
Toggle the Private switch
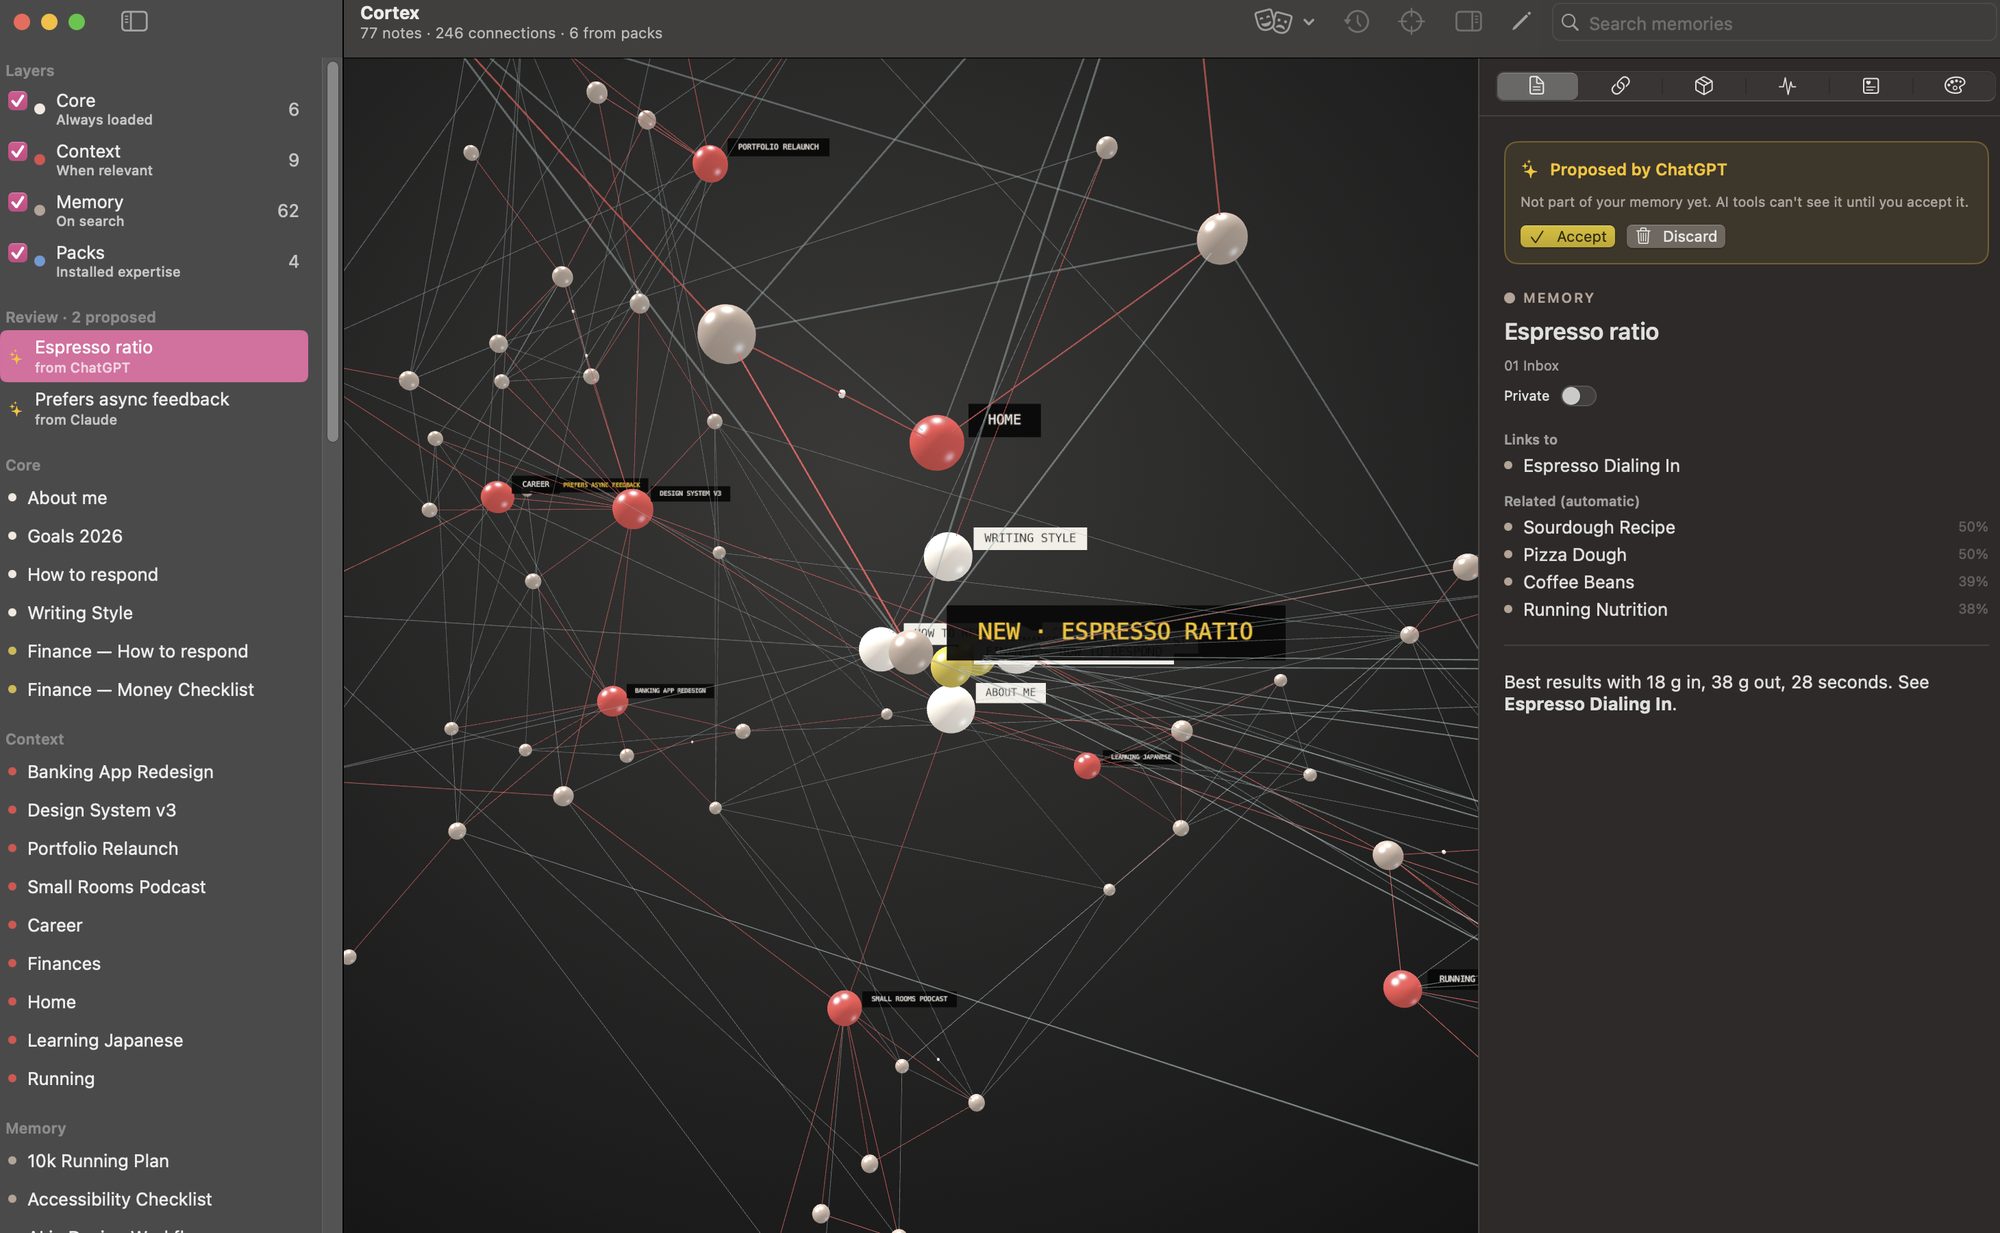point(1578,396)
